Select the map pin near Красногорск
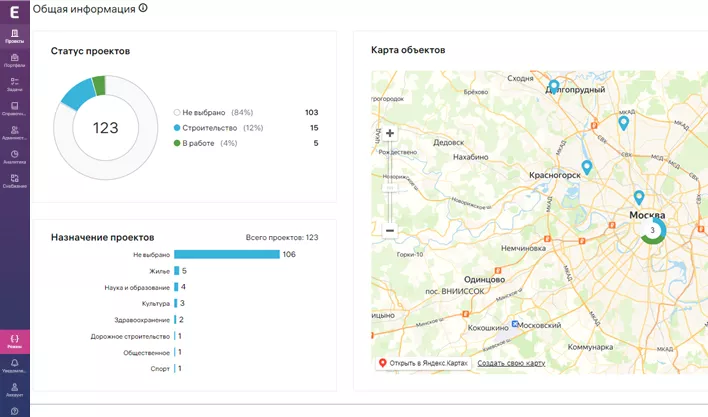Screen dimensions: 708x417 click(x=587, y=167)
